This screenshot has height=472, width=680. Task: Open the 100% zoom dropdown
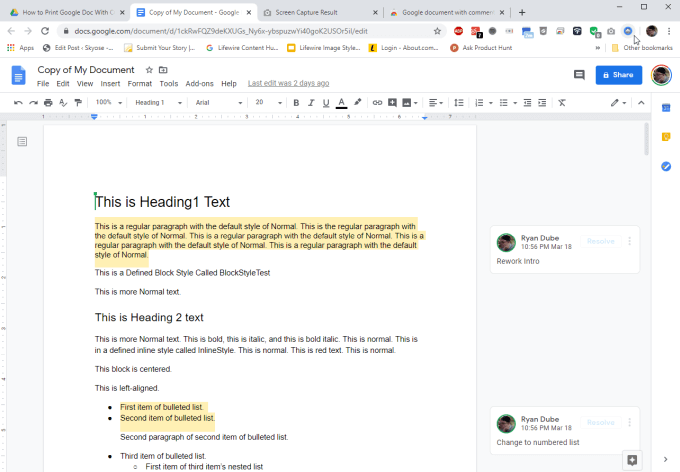click(x=108, y=102)
